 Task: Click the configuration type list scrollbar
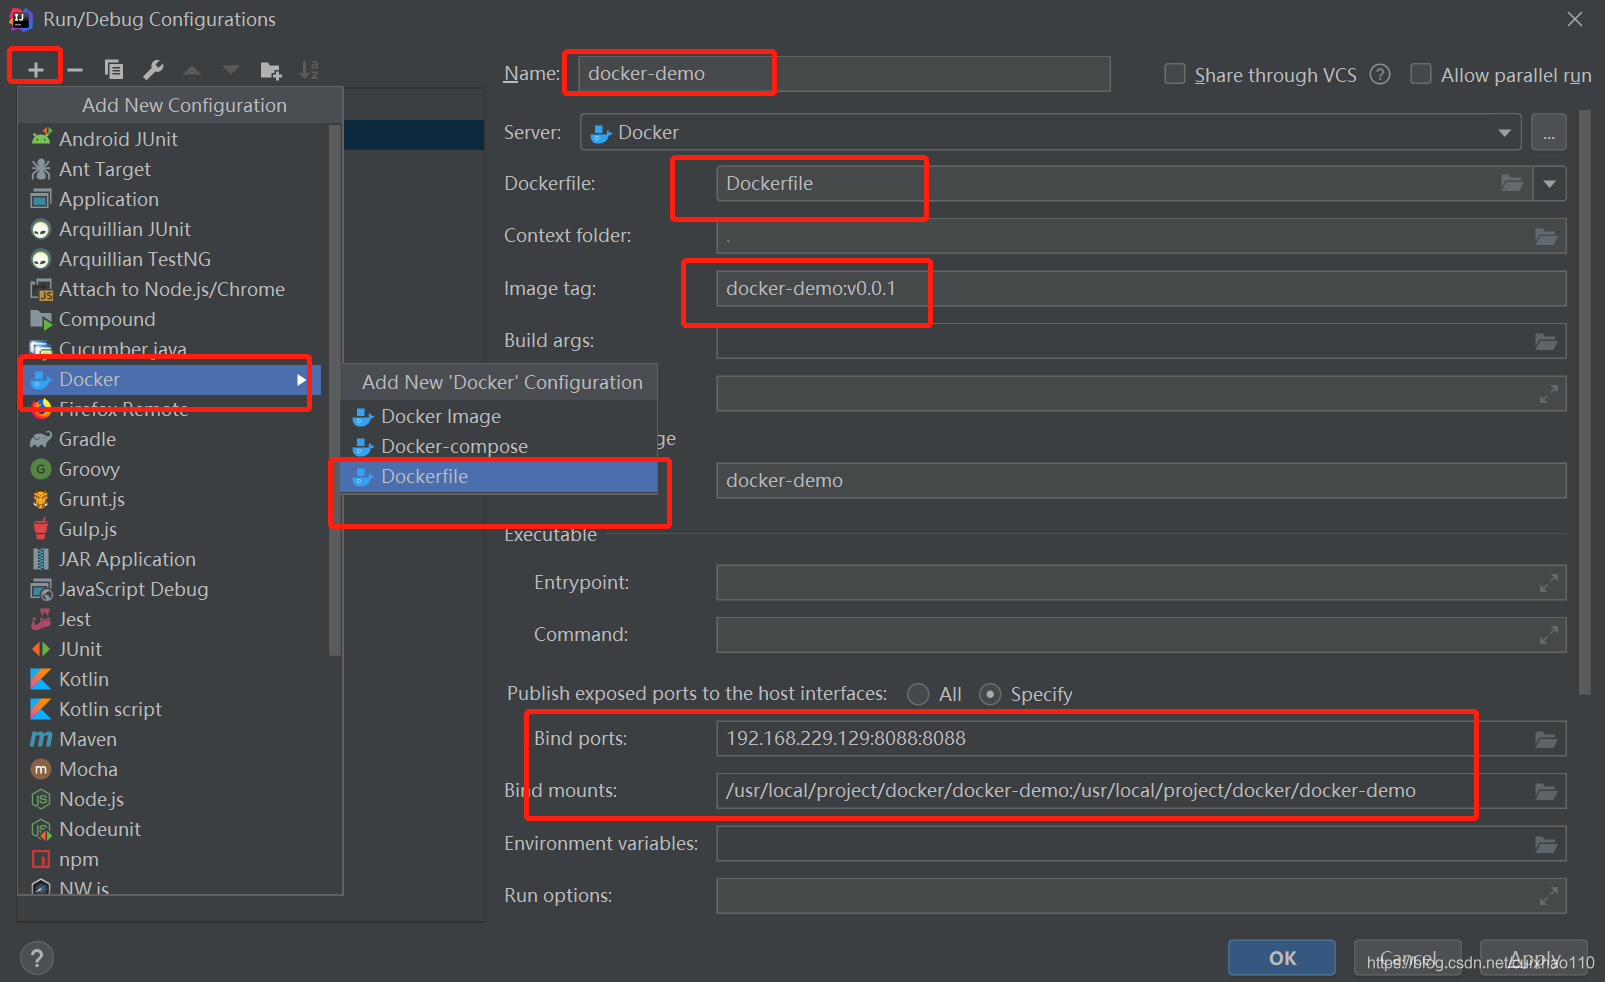[335, 390]
